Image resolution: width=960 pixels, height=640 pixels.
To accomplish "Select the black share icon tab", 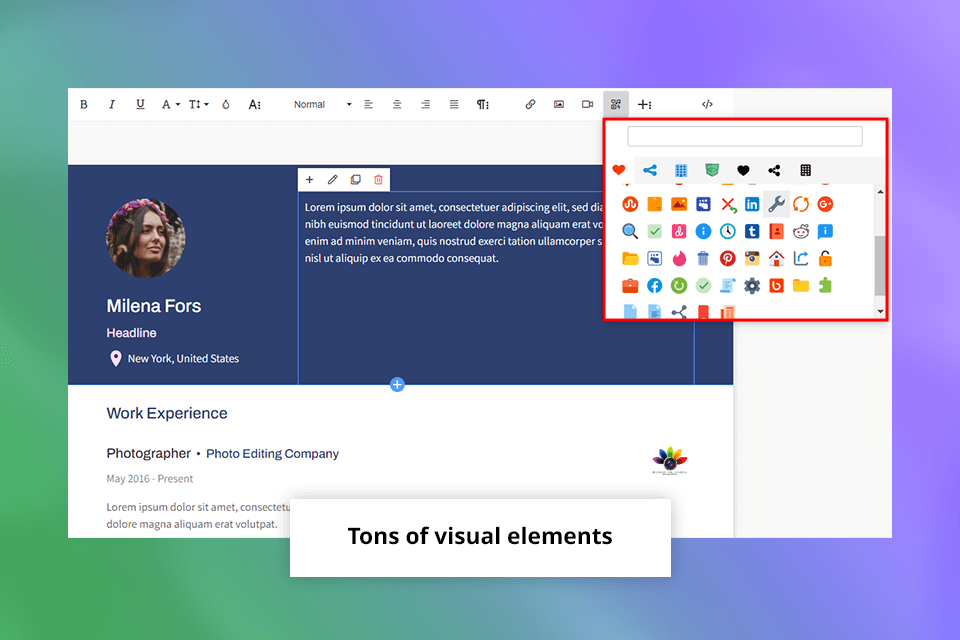I will pyautogui.click(x=774, y=170).
